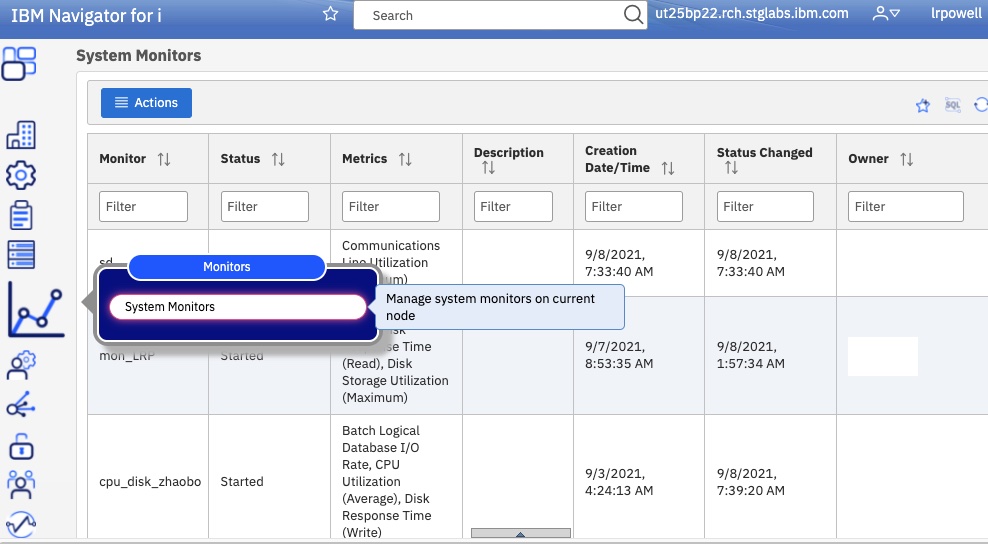Select System Monitors in Monitors flyout

pyautogui.click(x=238, y=307)
